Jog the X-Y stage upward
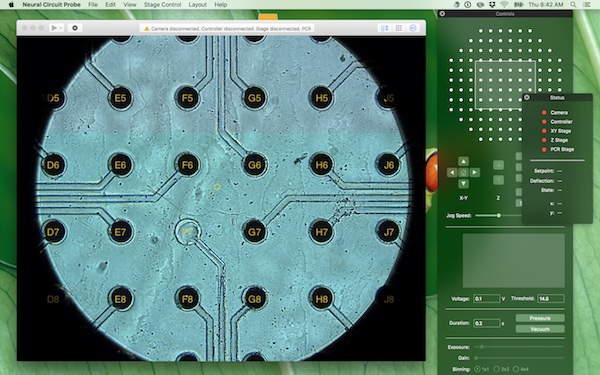The image size is (600, 375). 463,161
